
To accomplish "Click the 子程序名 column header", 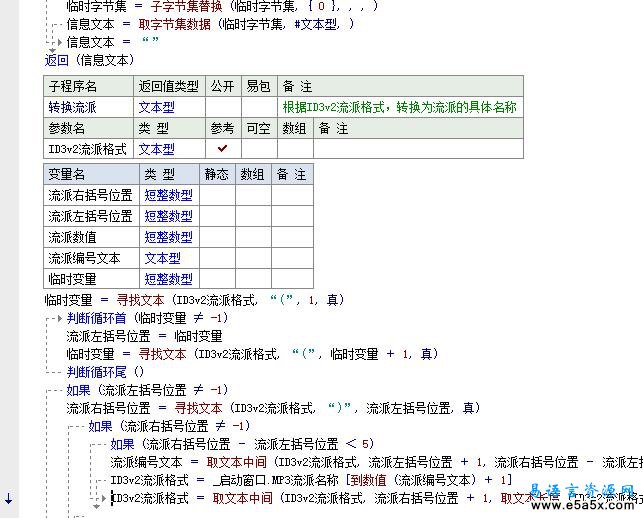I will [89, 86].
